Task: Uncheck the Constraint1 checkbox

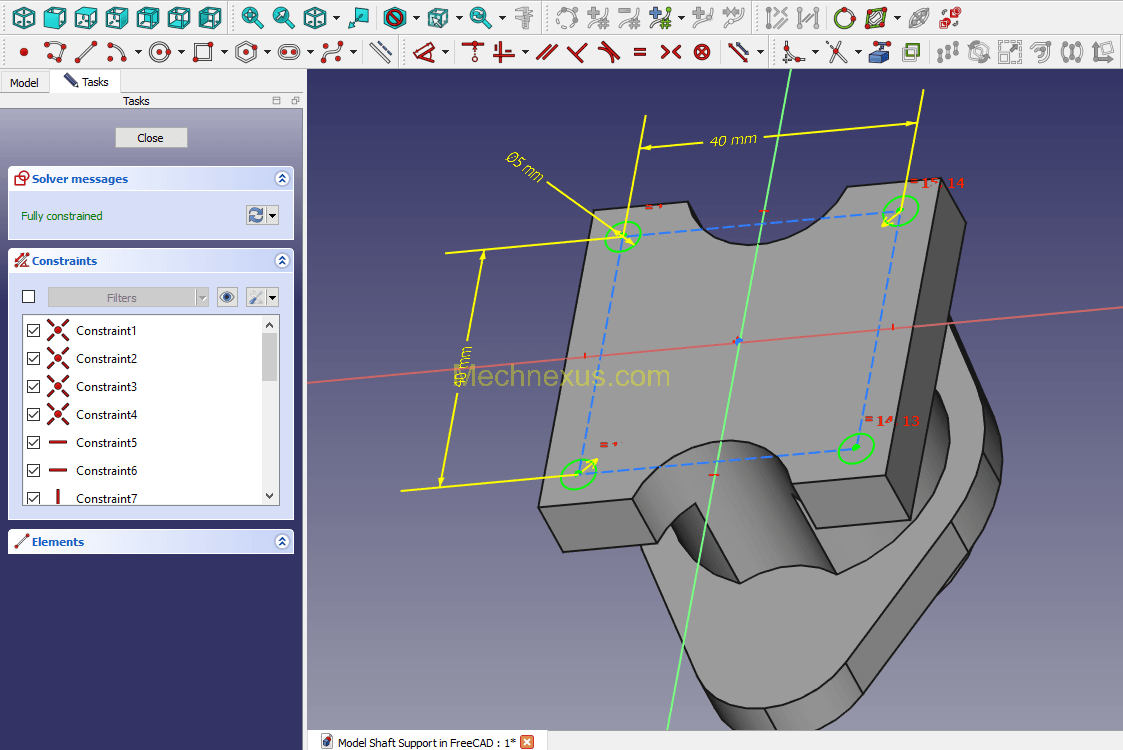Action: [34, 331]
